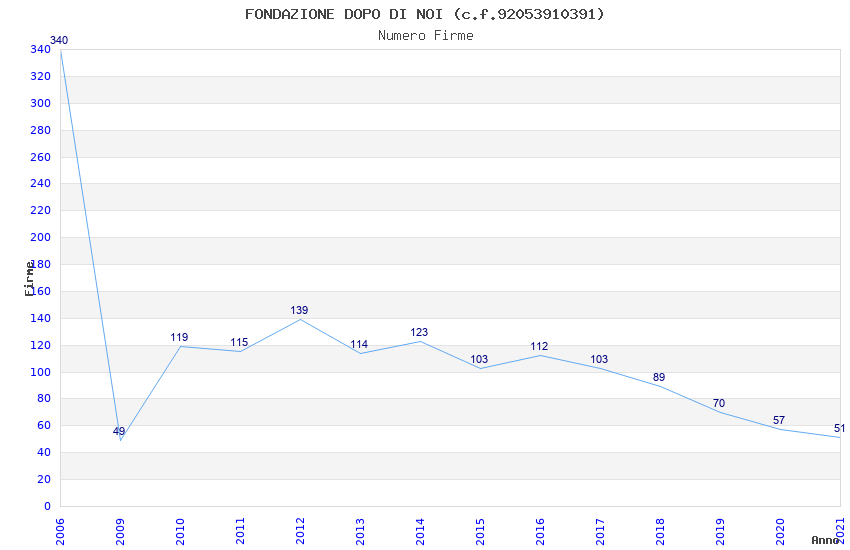850x550 pixels.
Task: Click the Anno x-axis title
Action: click(825, 540)
